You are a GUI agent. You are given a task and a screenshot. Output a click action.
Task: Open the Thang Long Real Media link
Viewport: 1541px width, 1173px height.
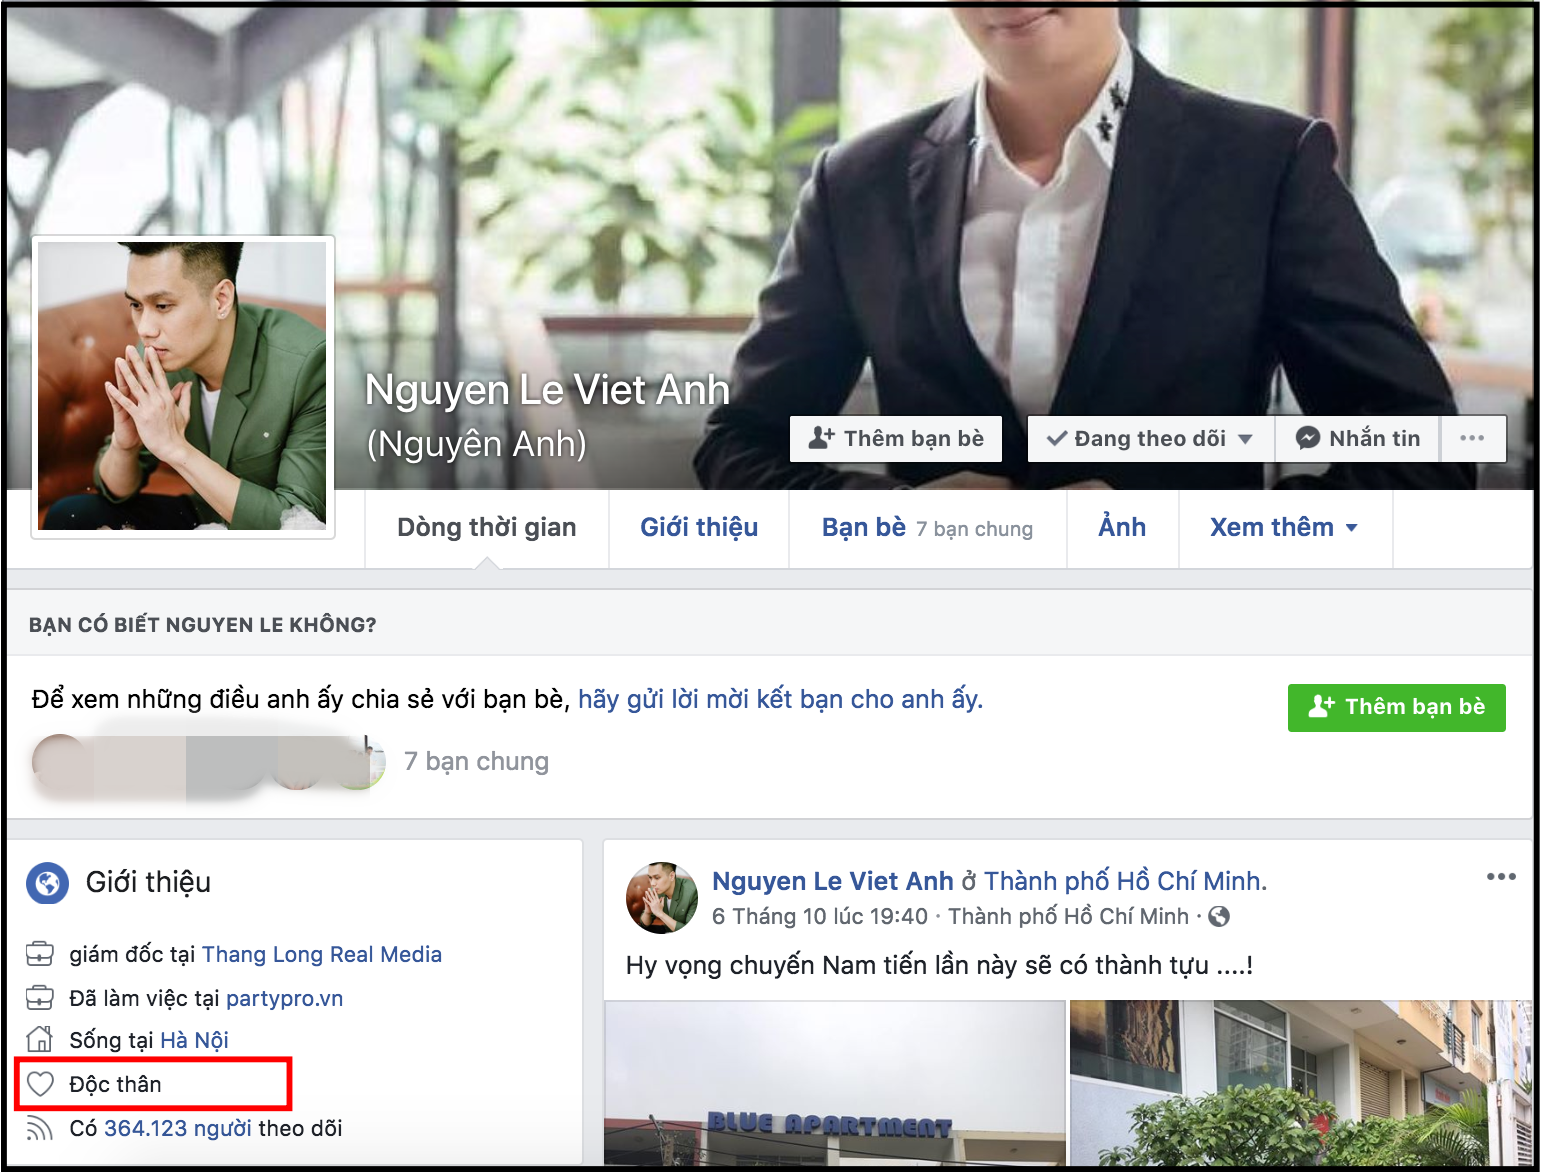pyautogui.click(x=322, y=954)
